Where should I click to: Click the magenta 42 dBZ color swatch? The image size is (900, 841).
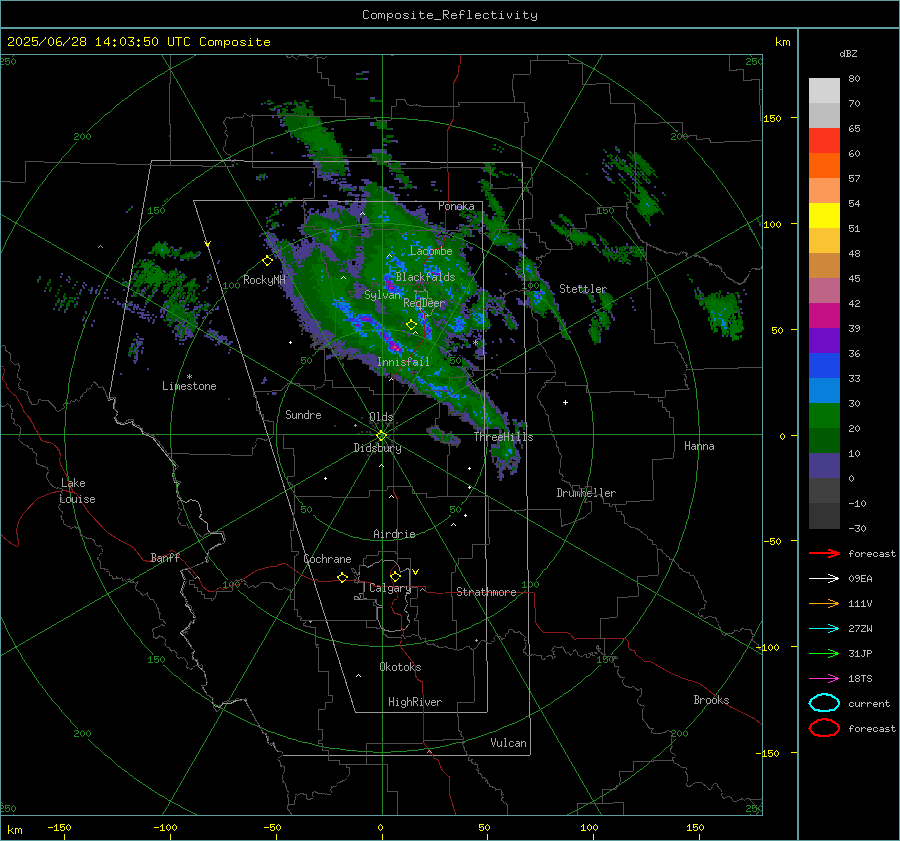(x=824, y=315)
